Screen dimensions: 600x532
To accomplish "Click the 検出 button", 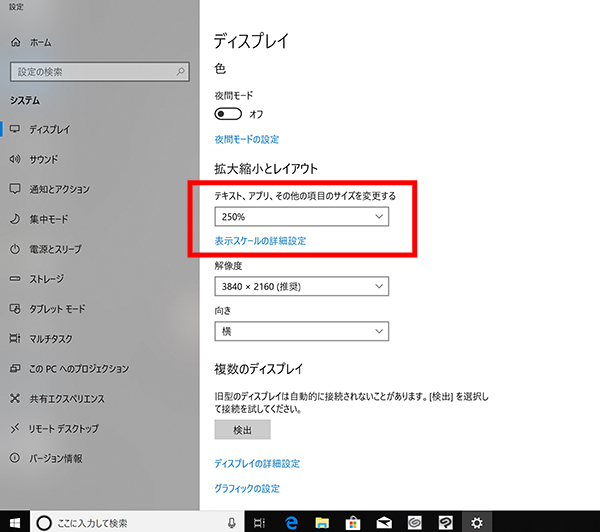I will tap(243, 430).
